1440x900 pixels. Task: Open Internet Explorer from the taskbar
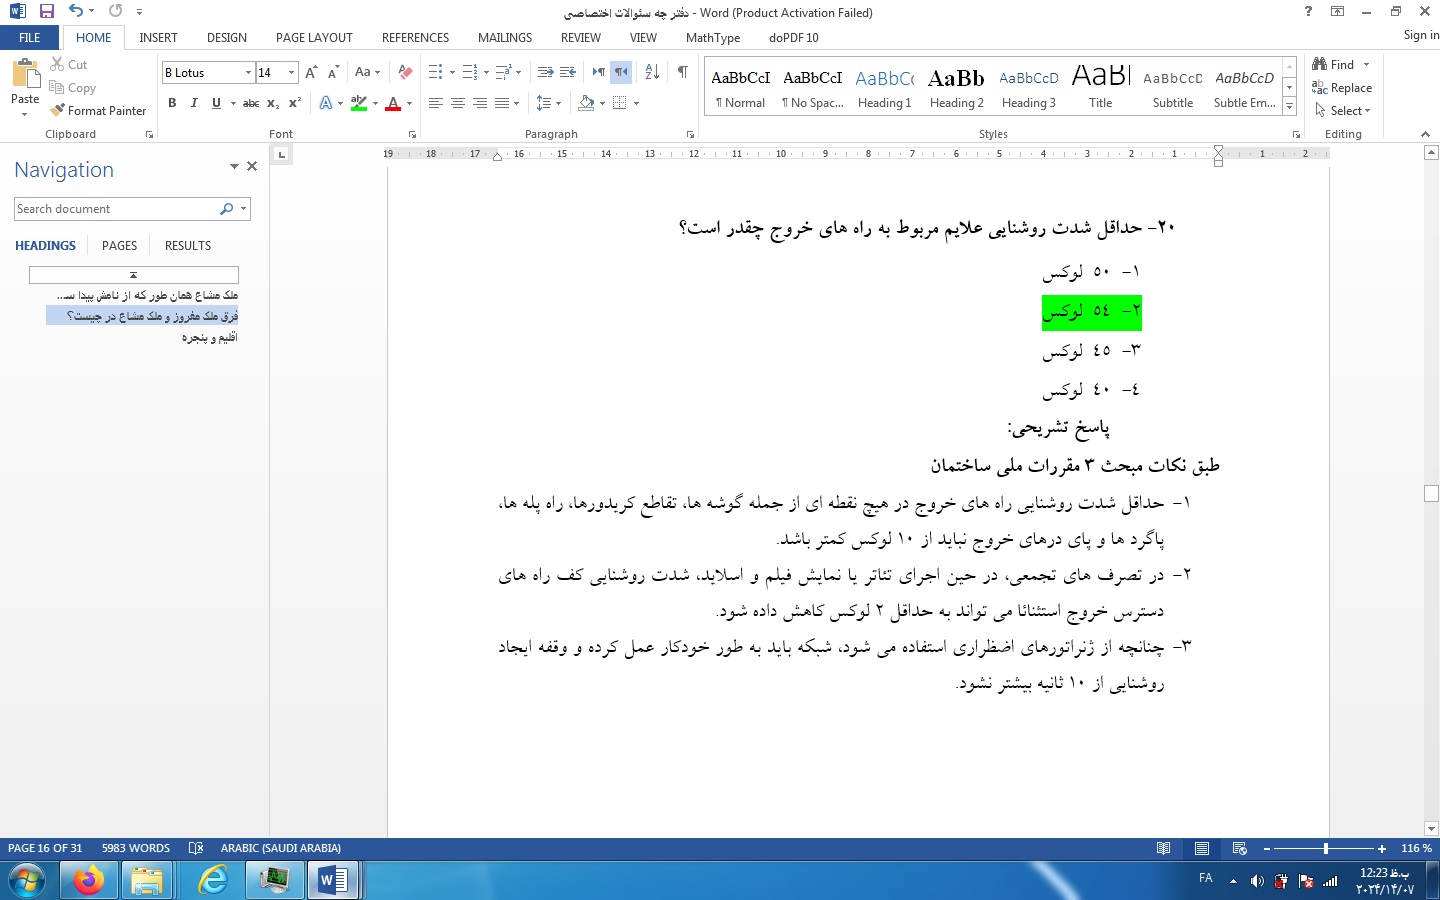click(x=212, y=880)
